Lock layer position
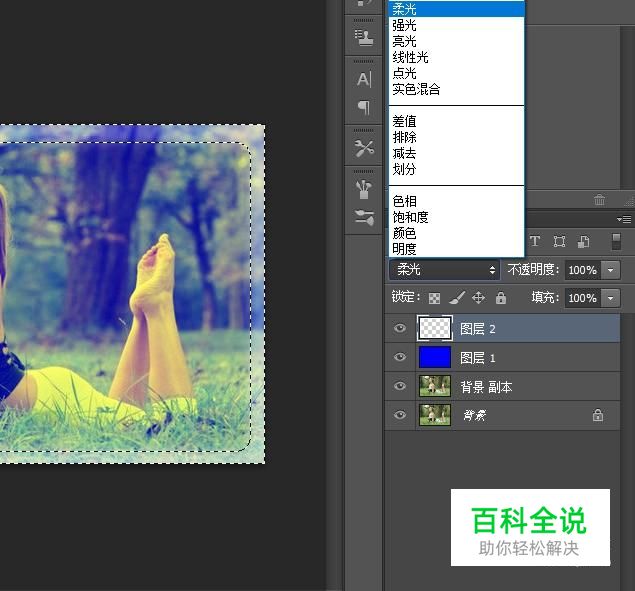The image size is (635, 591). click(478, 298)
